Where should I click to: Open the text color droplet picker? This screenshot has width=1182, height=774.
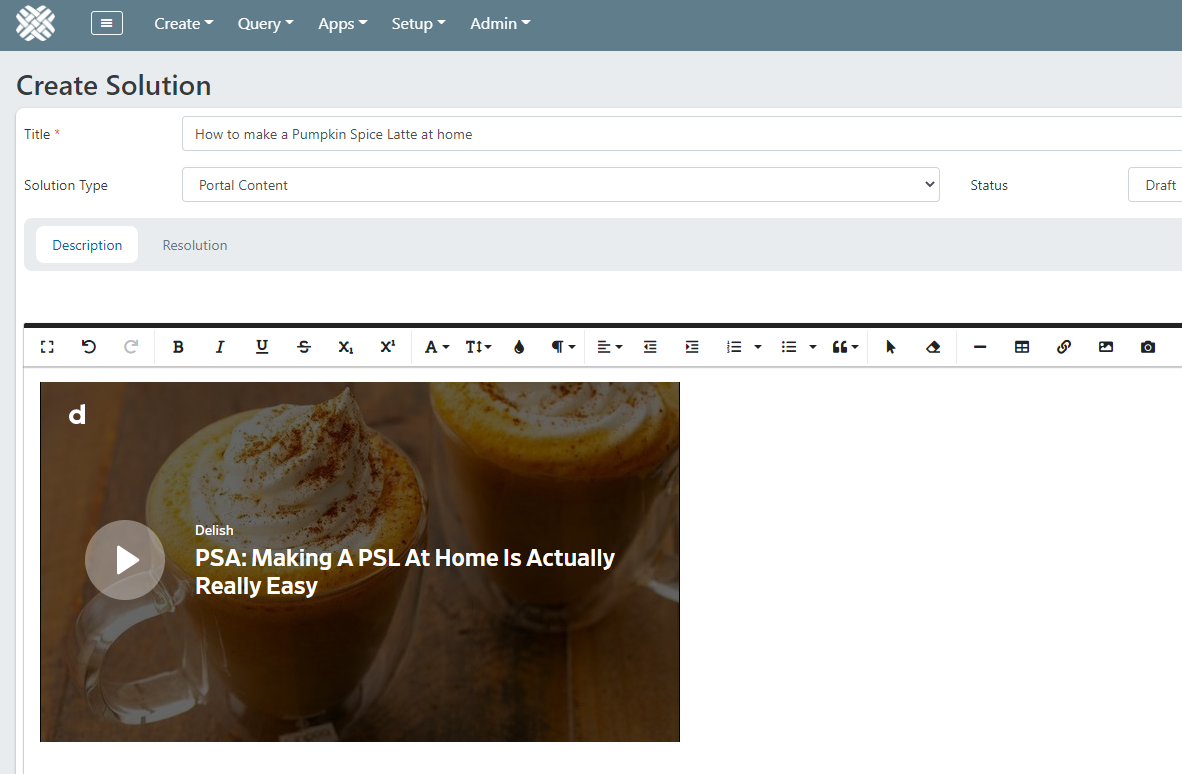[x=519, y=347]
